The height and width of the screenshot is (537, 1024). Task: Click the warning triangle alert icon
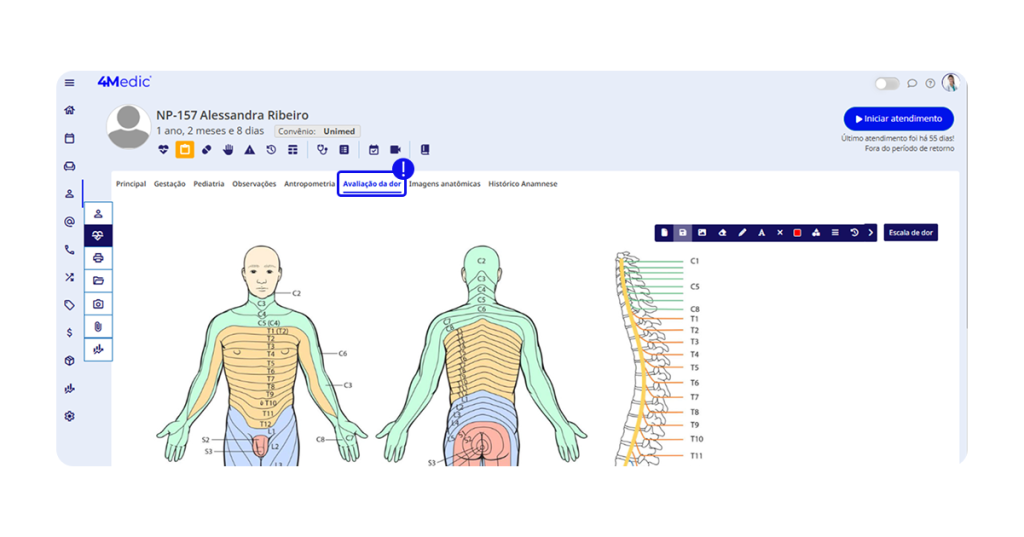[x=250, y=150]
